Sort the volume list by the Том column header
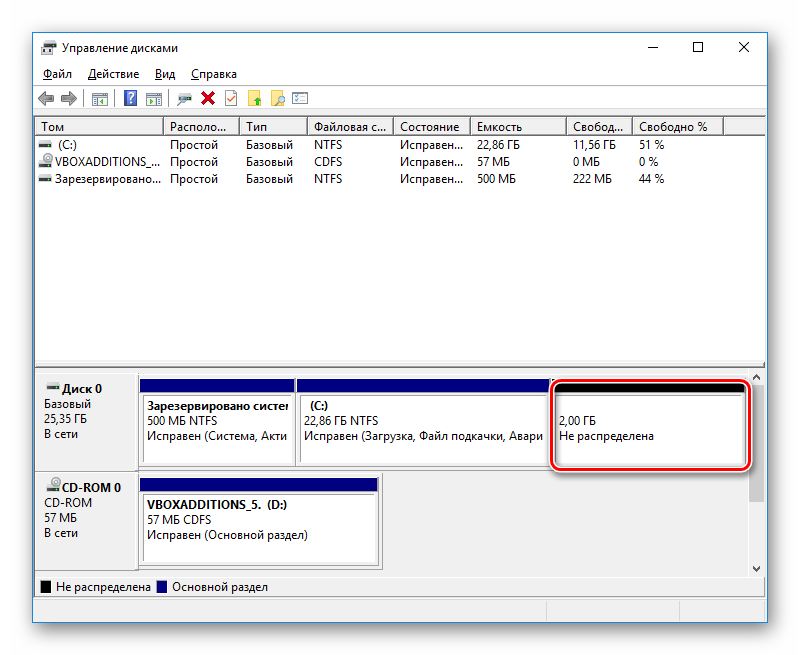 (98, 127)
